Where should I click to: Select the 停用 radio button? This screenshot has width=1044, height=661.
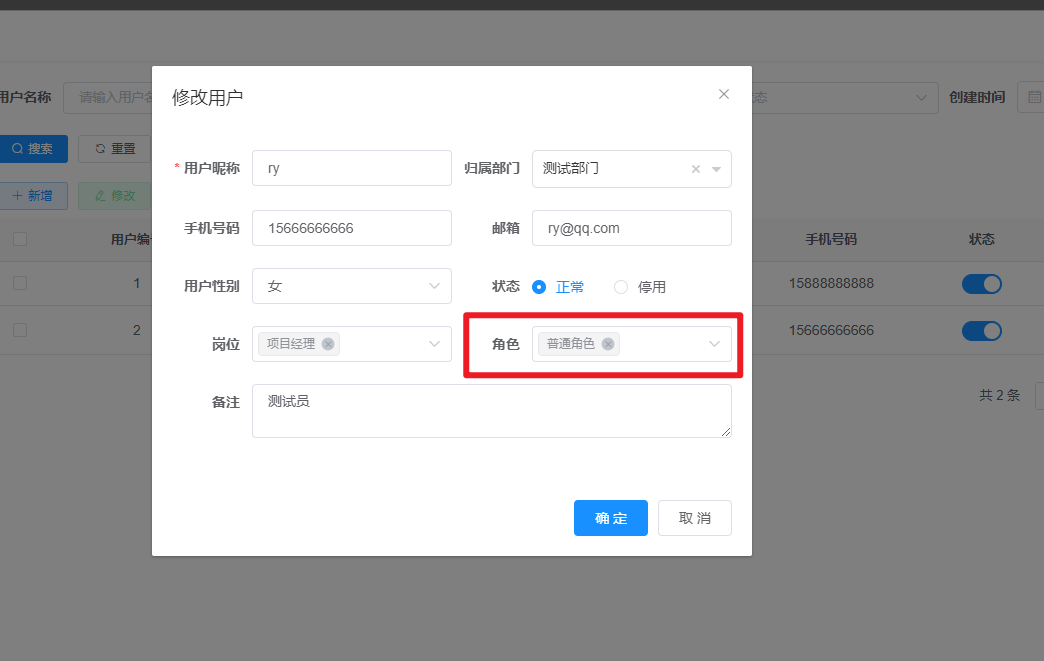click(619, 286)
